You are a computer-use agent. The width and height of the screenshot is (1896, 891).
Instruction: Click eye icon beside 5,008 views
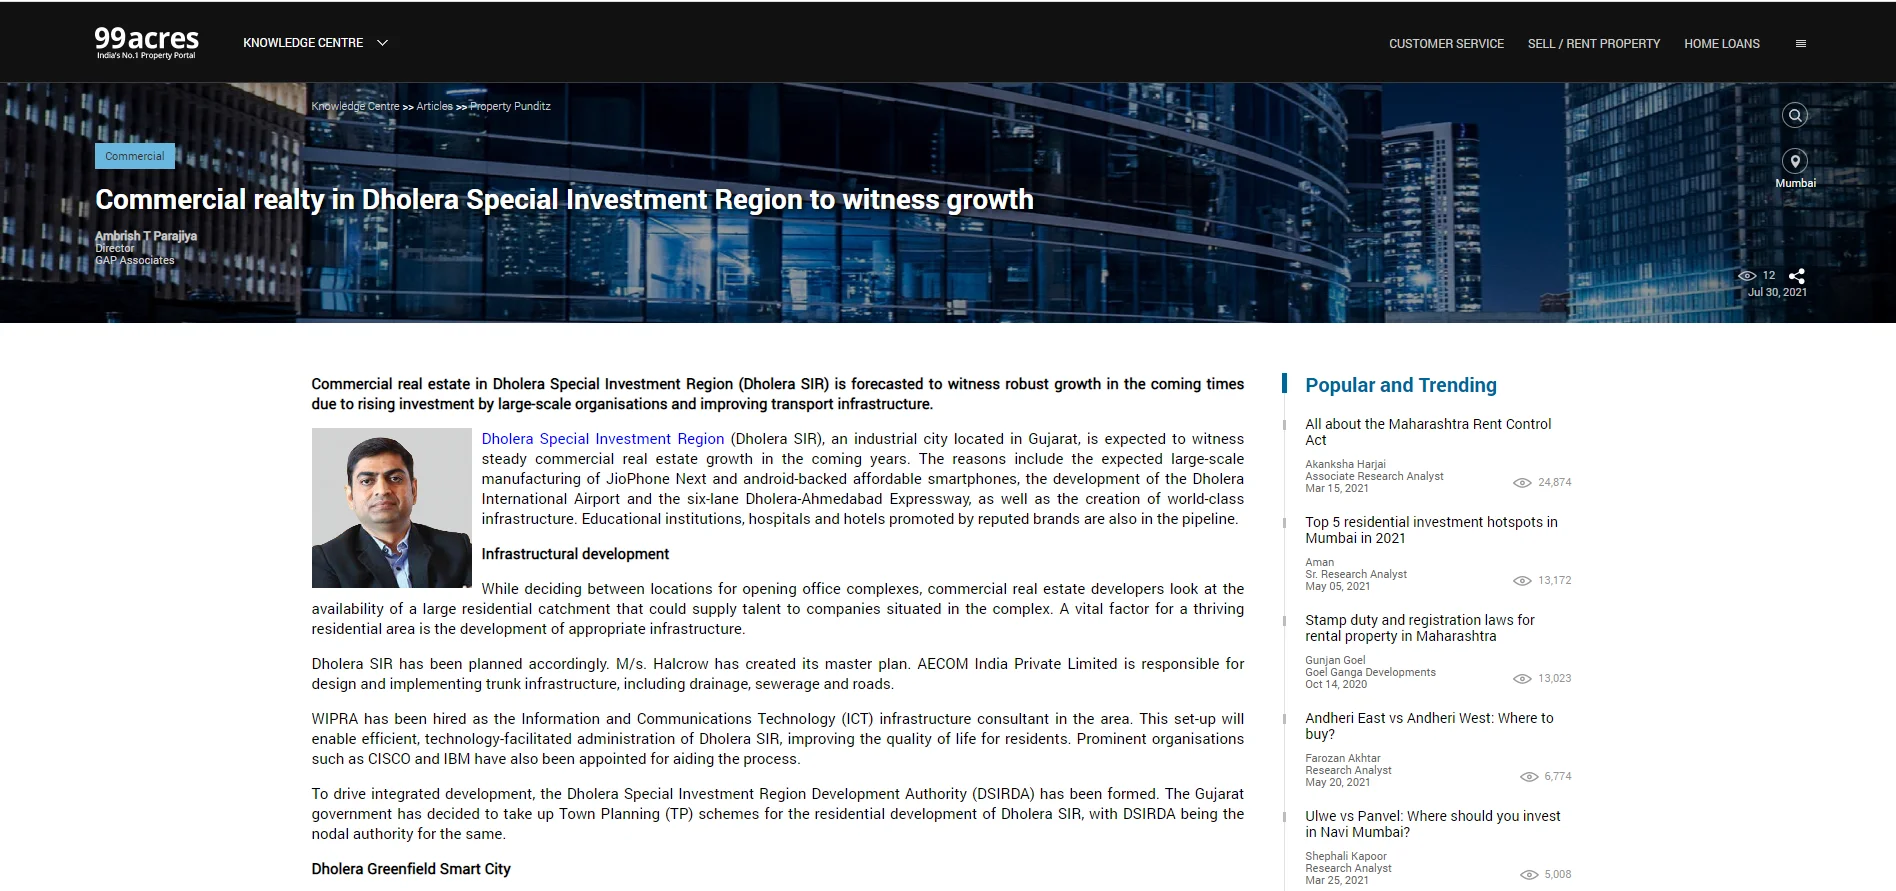tap(1529, 875)
